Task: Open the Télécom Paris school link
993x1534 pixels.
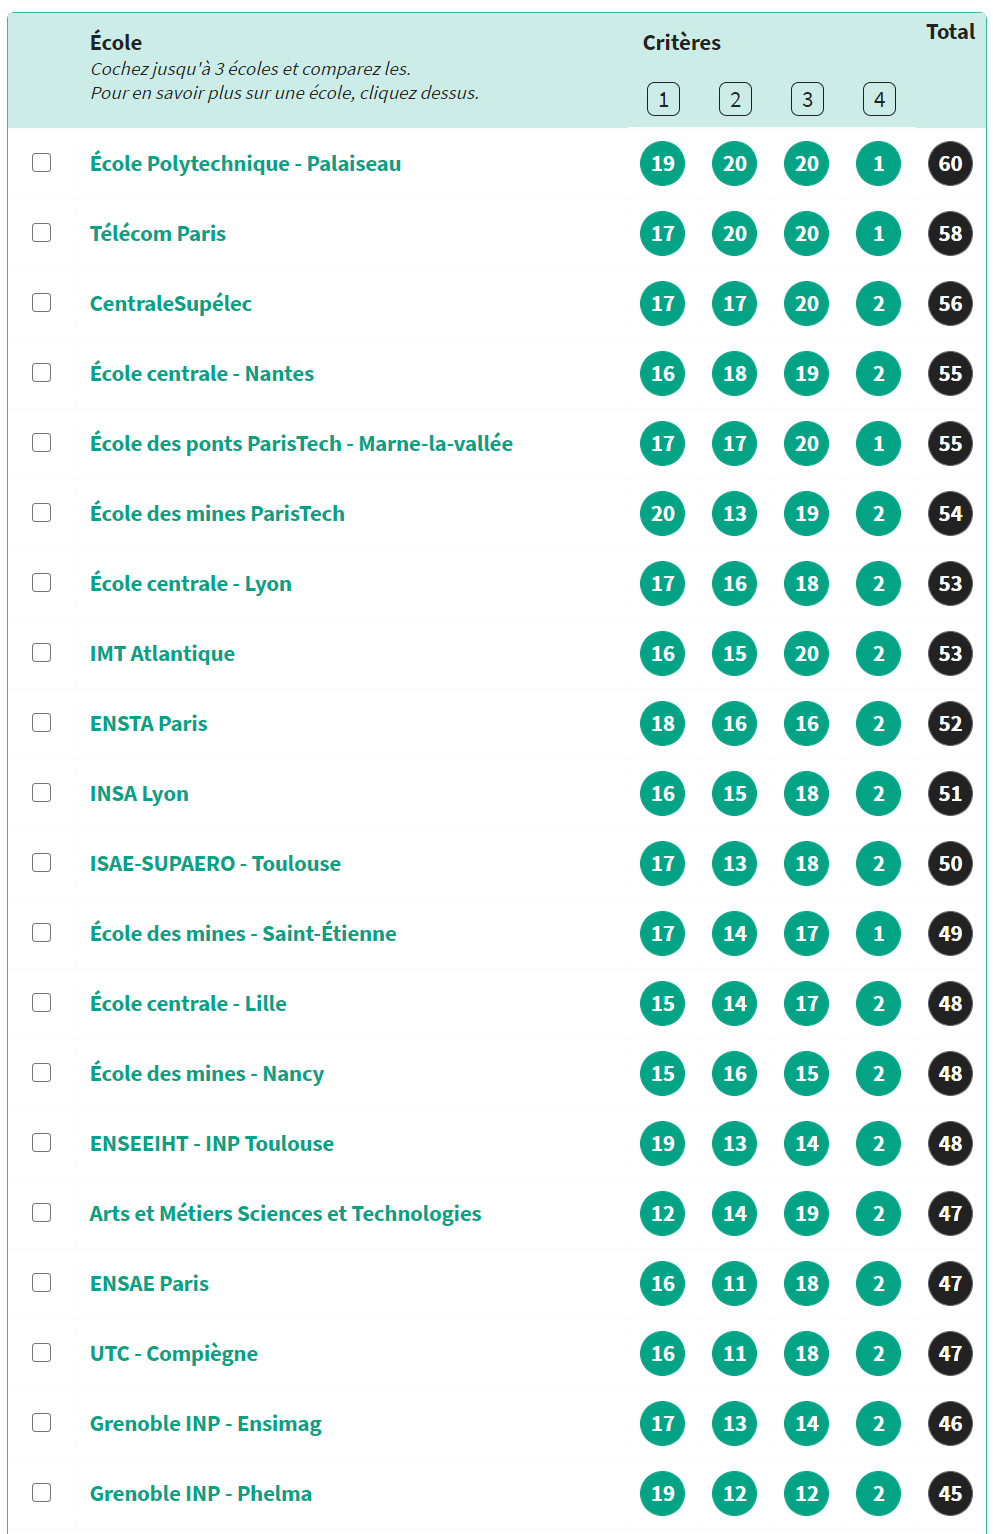Action: tap(158, 234)
